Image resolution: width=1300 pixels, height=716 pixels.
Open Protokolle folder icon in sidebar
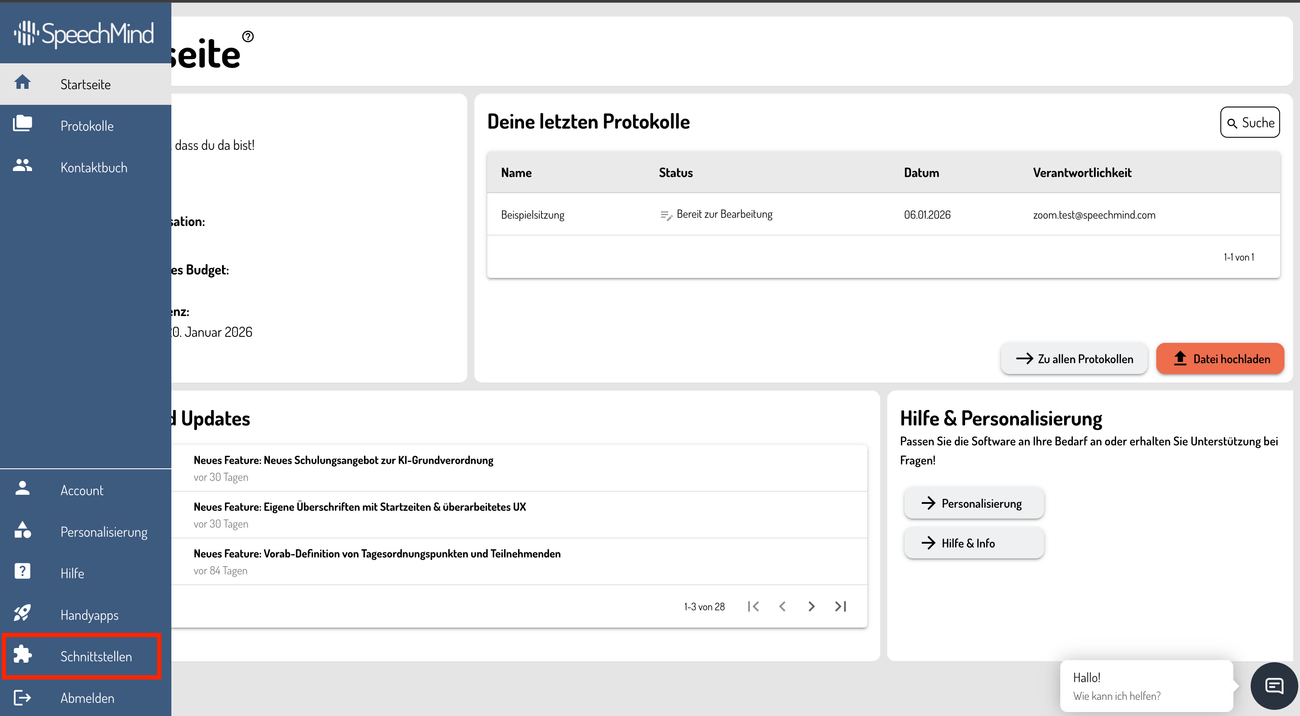click(22, 125)
